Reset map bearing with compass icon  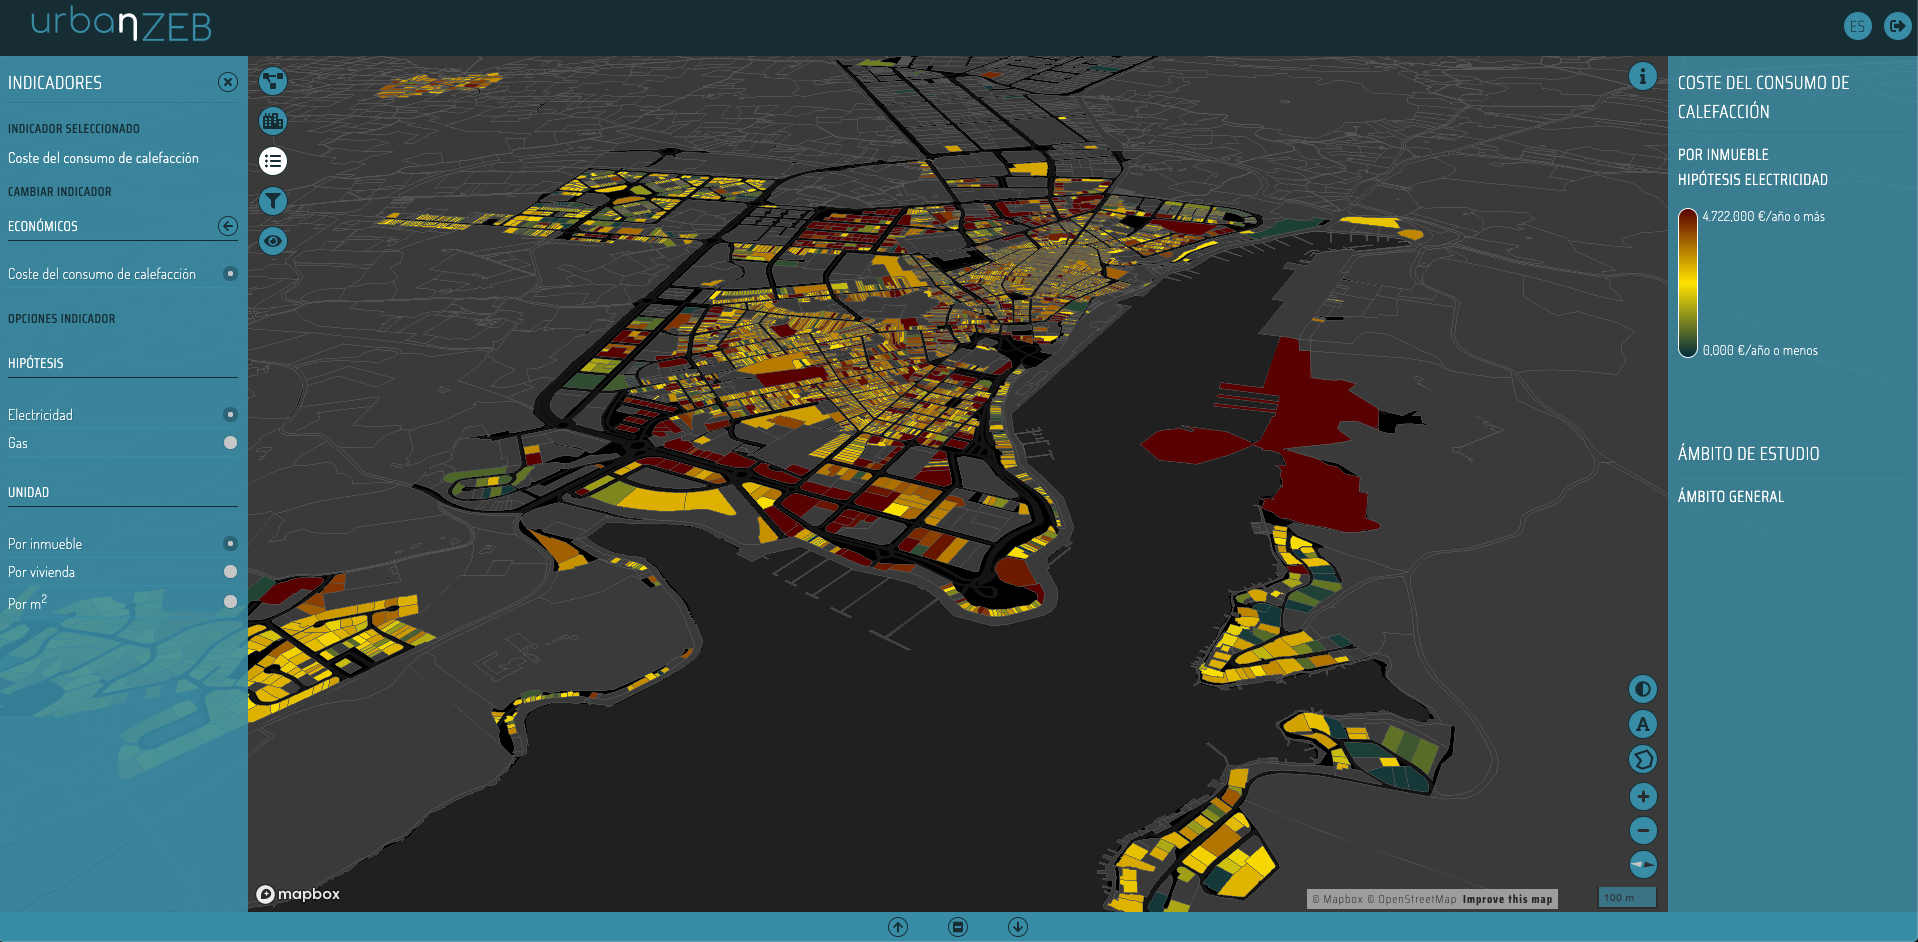click(x=1643, y=864)
